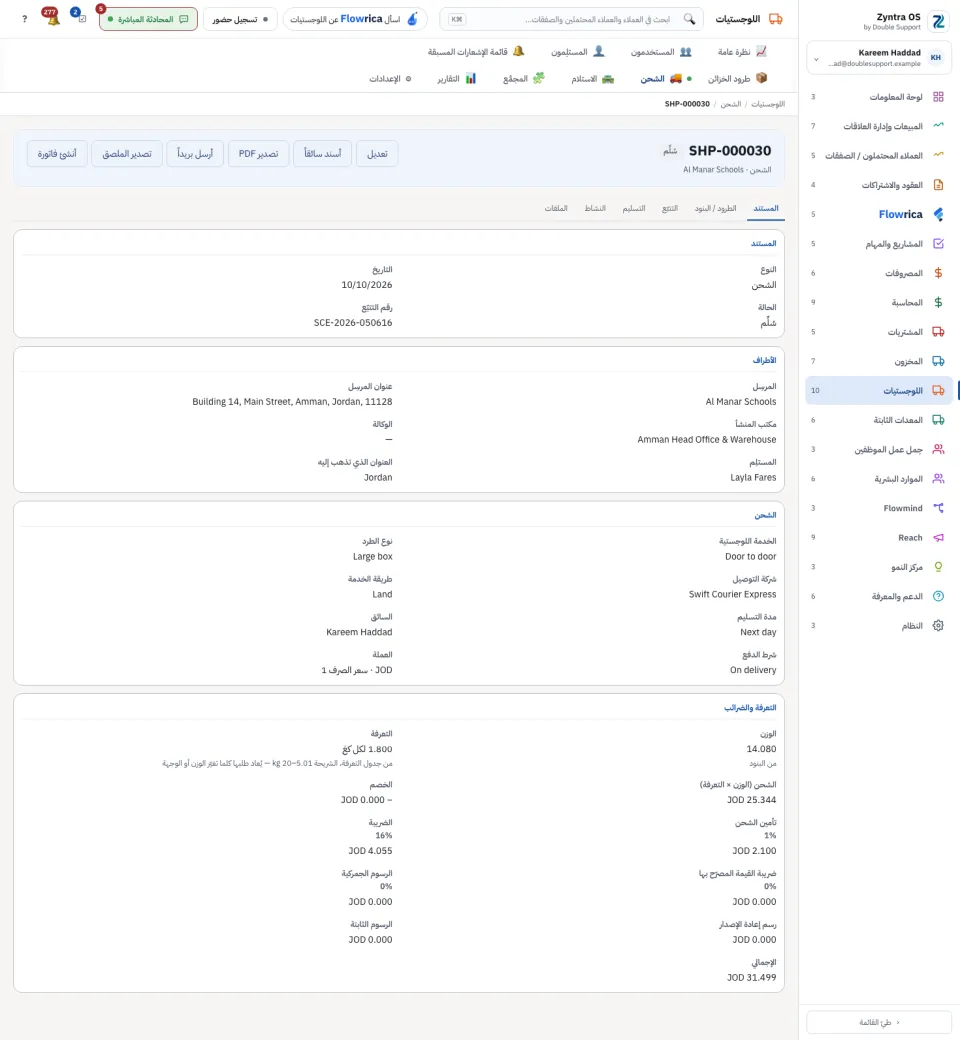960x1040 pixels.
Task: Open Pre-alert list tab (قائمة الإشعارات المسبقة)
Action: (x=476, y=52)
